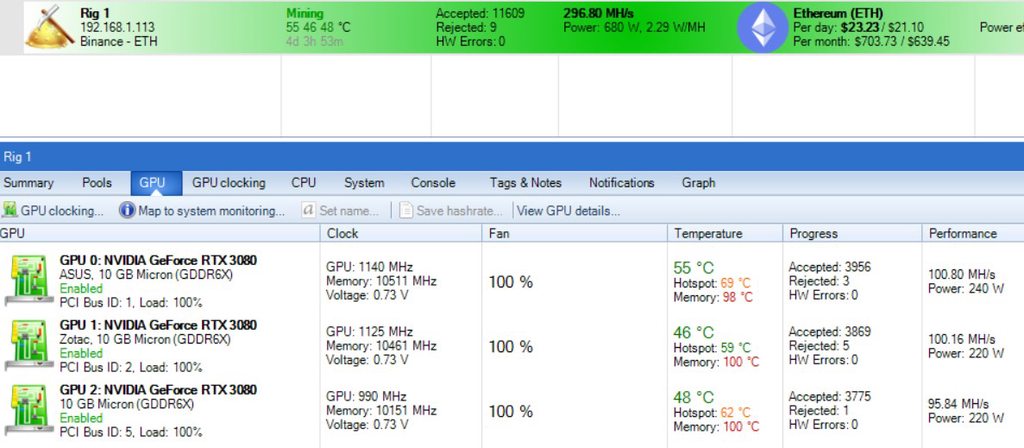Click the Set name... button
Image resolution: width=1024 pixels, height=448 pixels.
pos(342,211)
